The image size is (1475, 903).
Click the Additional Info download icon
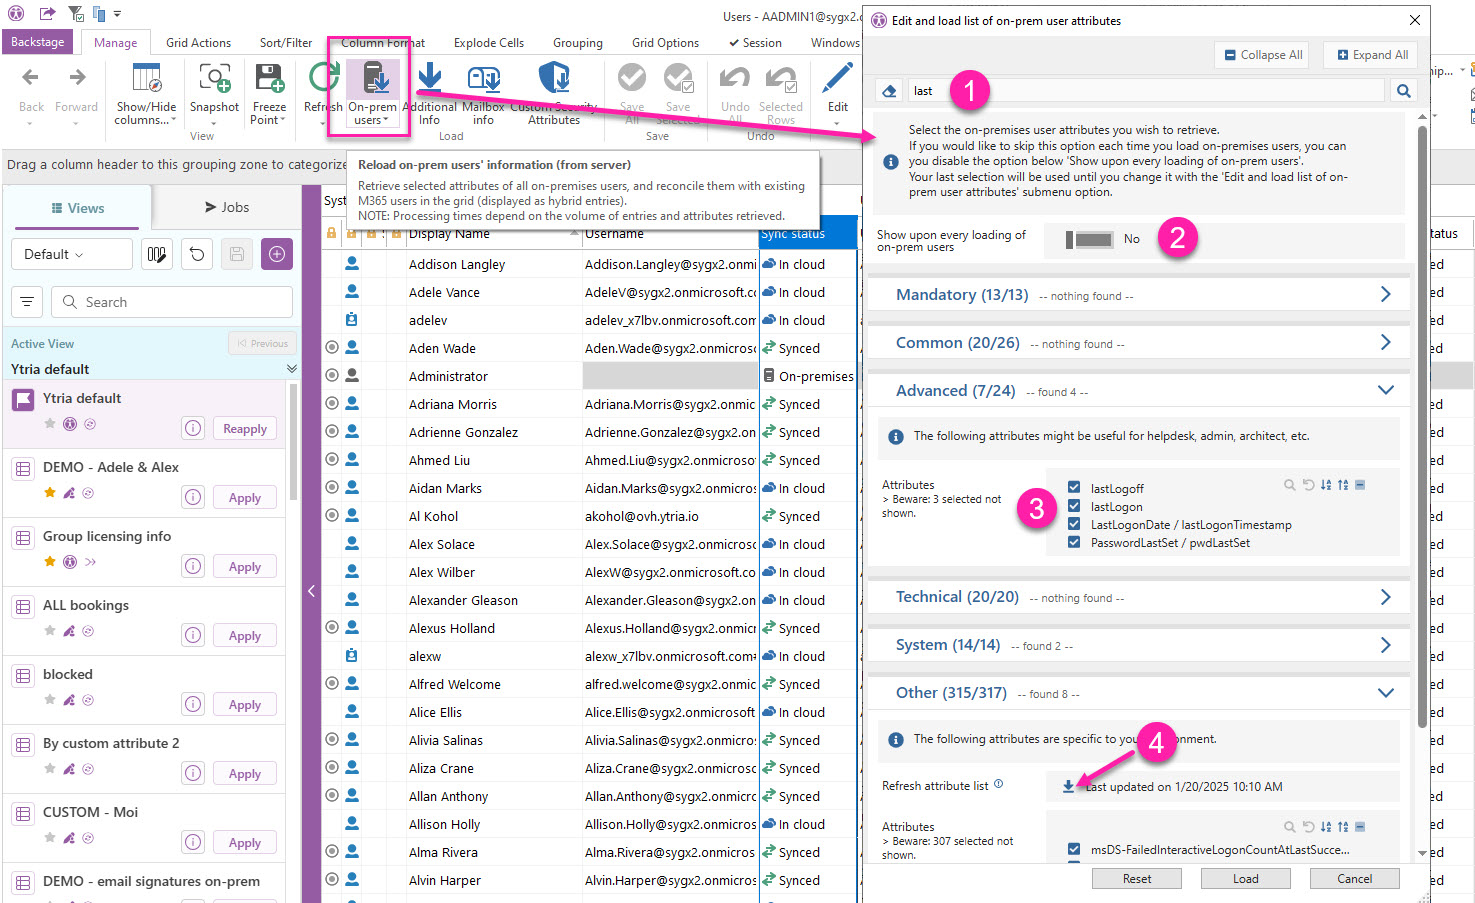429,80
